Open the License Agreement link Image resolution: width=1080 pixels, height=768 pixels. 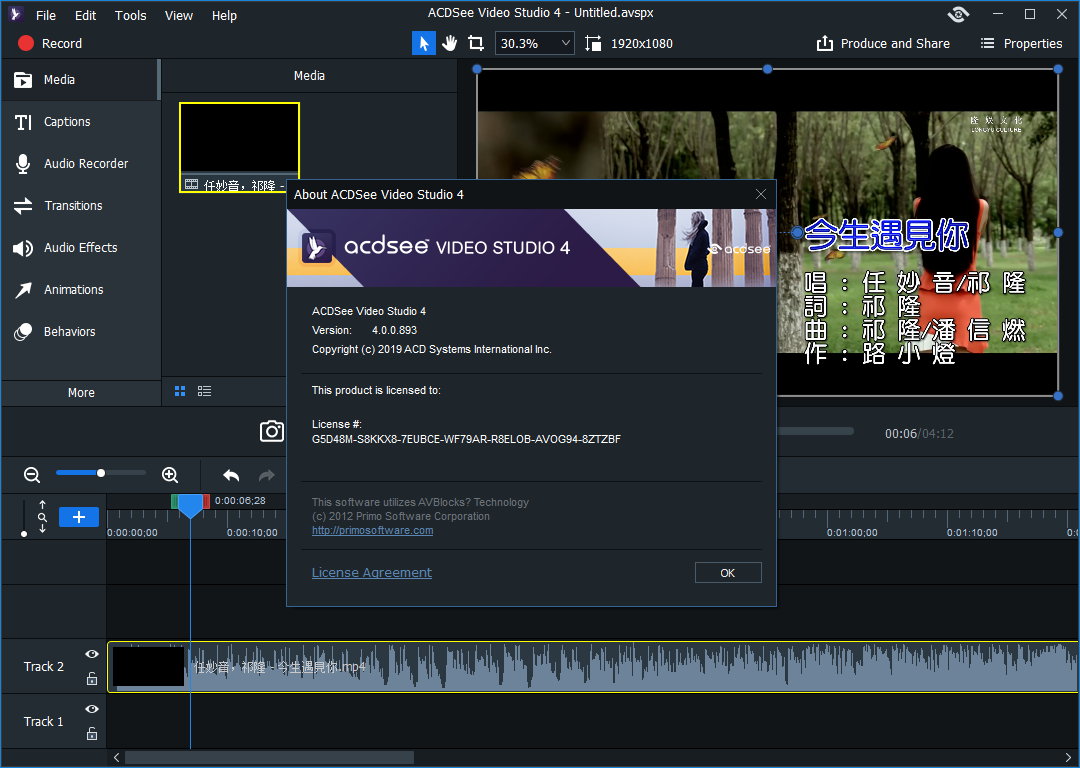(x=372, y=573)
